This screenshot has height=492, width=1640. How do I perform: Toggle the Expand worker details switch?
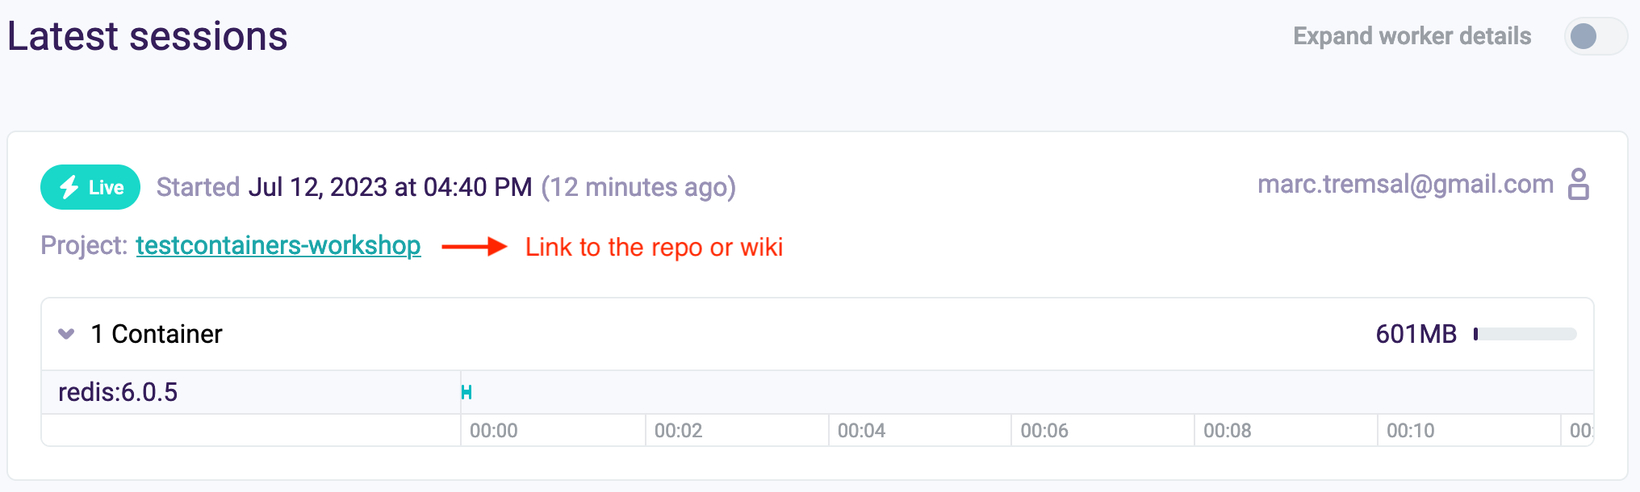point(1595,36)
